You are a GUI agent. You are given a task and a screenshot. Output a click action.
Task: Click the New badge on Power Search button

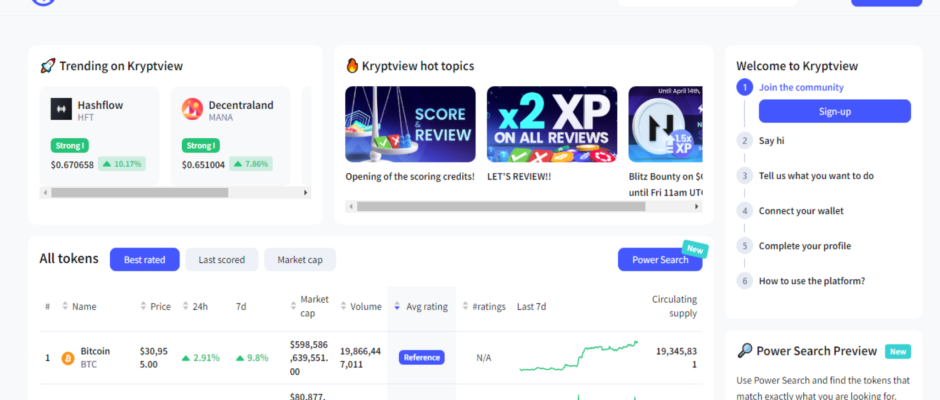(x=695, y=249)
